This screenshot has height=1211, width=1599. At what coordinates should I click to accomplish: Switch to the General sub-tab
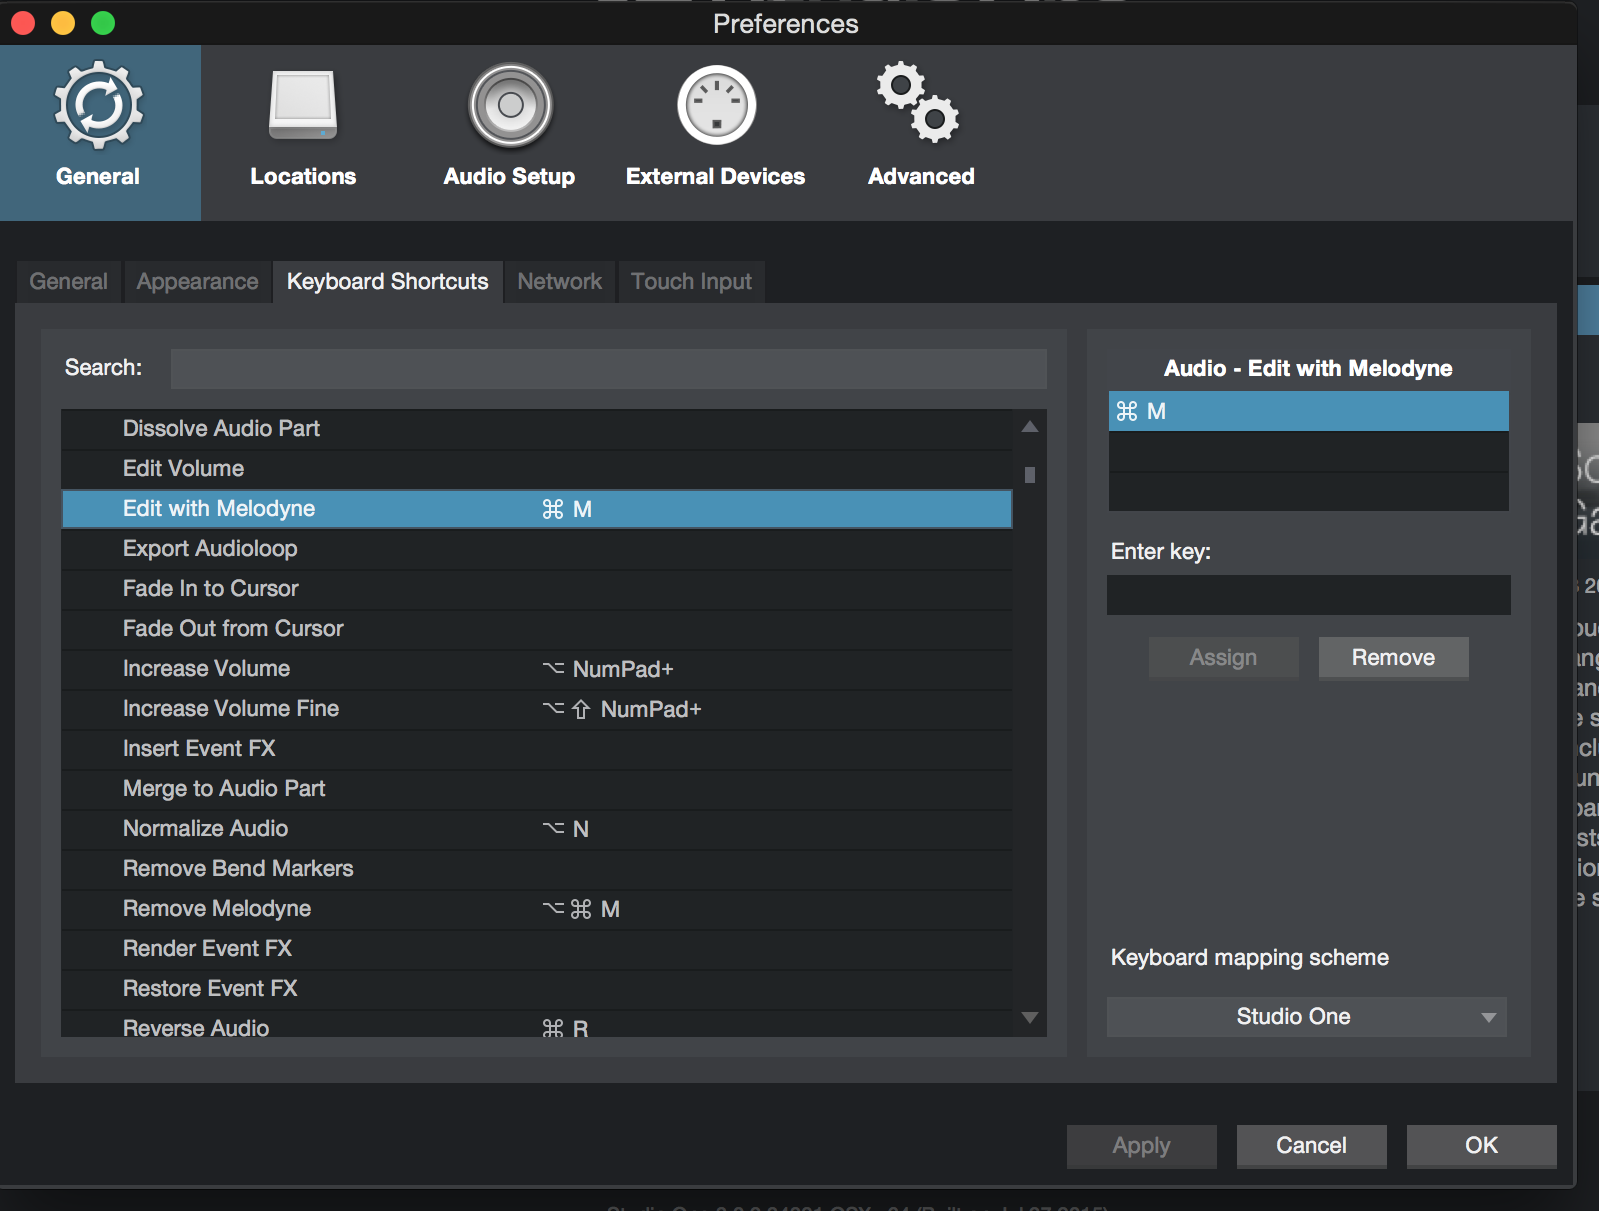pyautogui.click(x=68, y=282)
